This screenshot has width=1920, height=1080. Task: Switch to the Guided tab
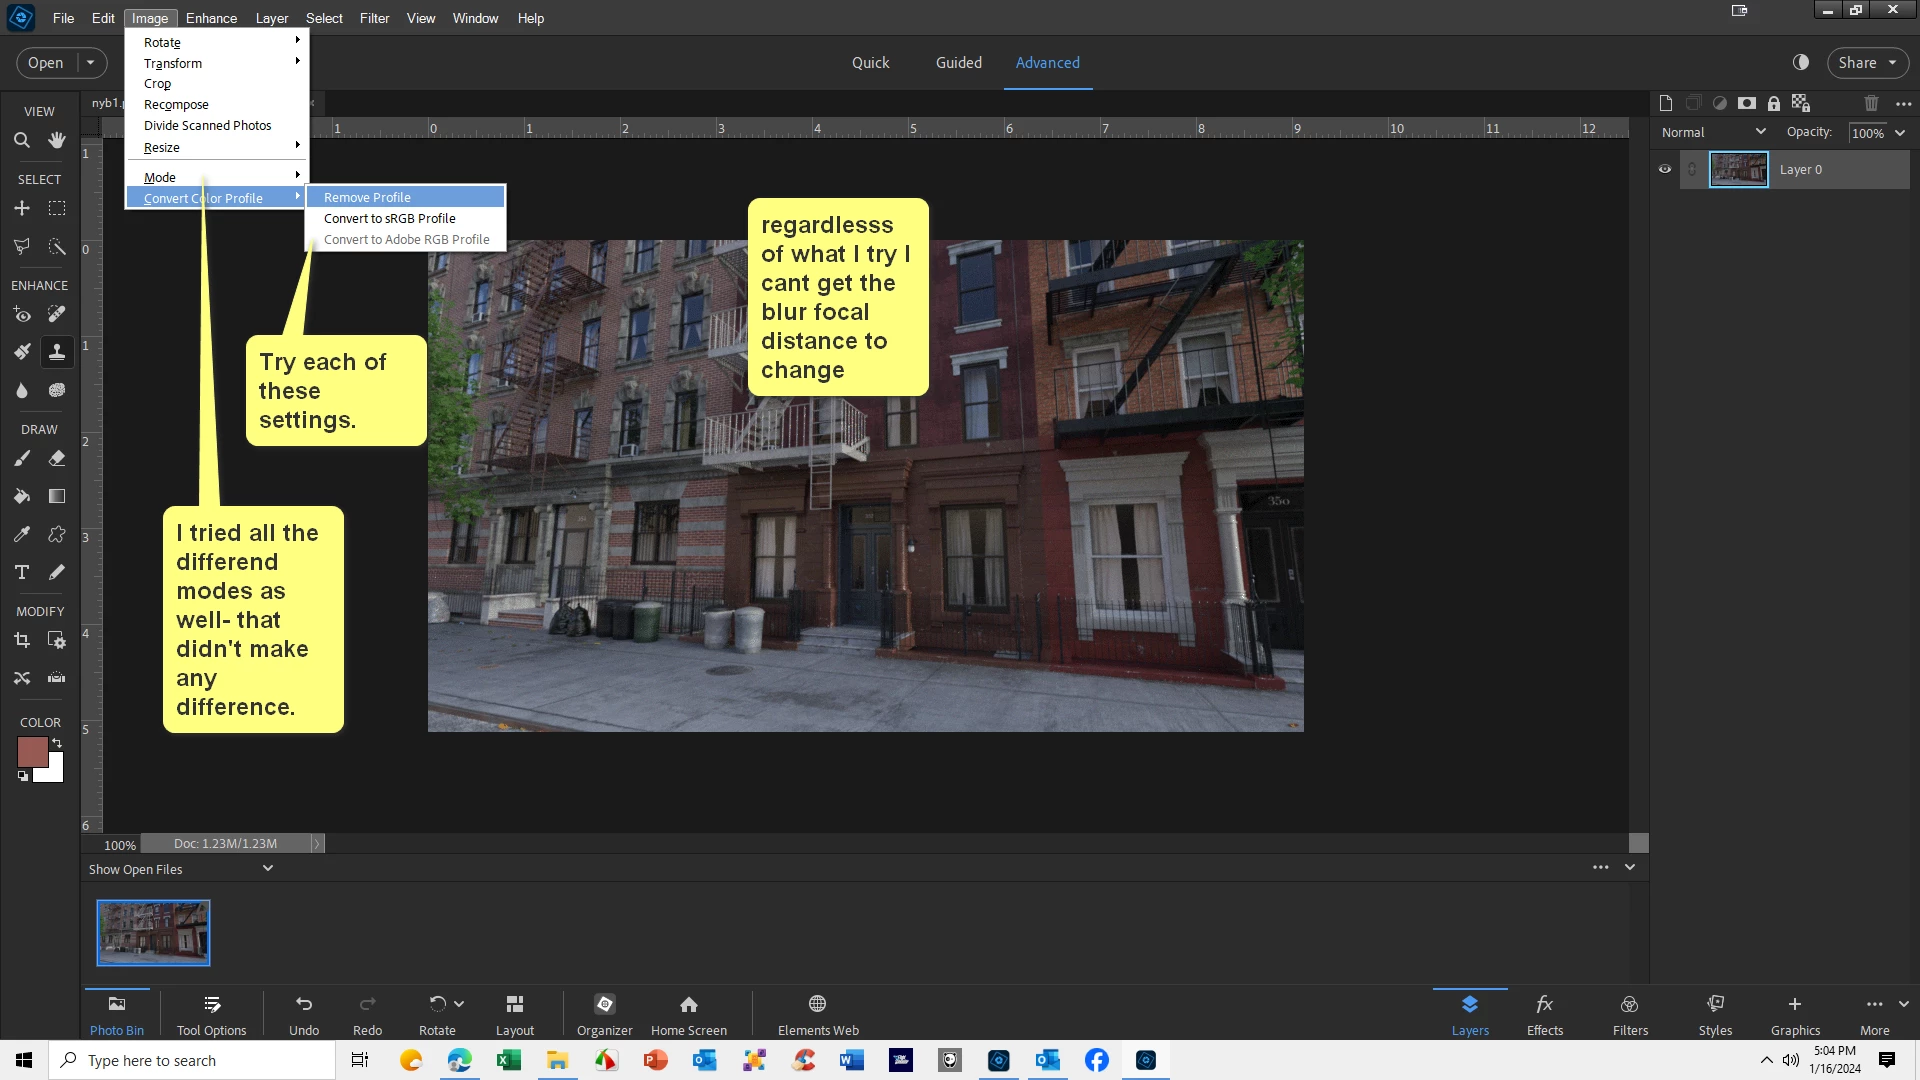[958, 62]
